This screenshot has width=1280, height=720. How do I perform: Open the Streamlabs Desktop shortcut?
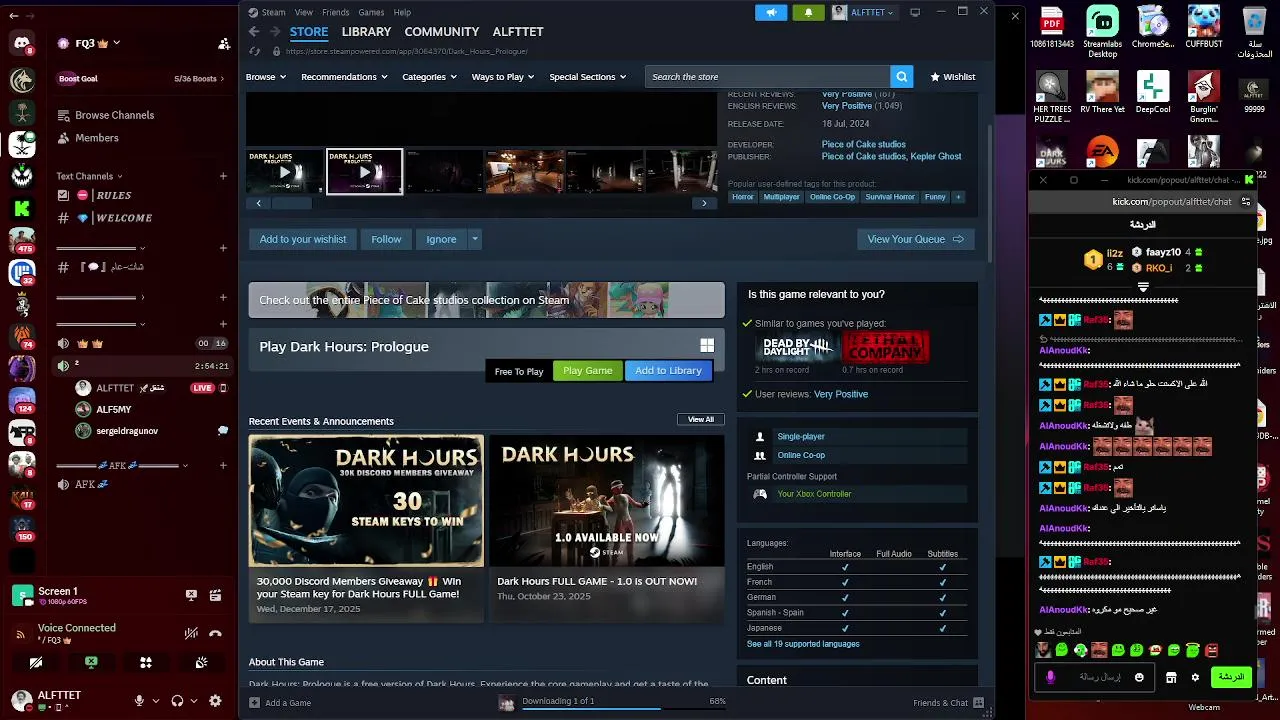1103,31
